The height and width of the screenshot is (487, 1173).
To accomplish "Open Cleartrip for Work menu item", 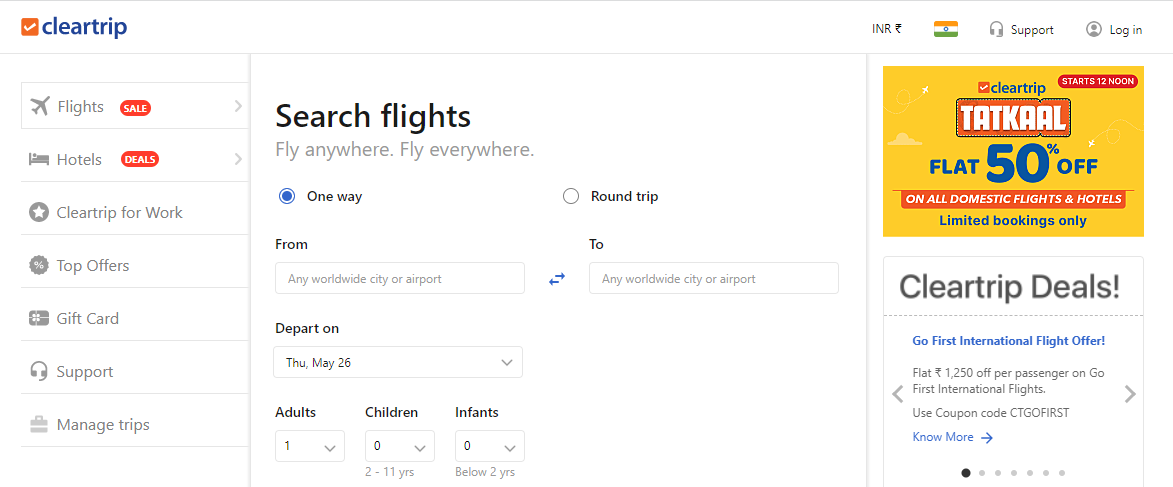I will point(119,212).
